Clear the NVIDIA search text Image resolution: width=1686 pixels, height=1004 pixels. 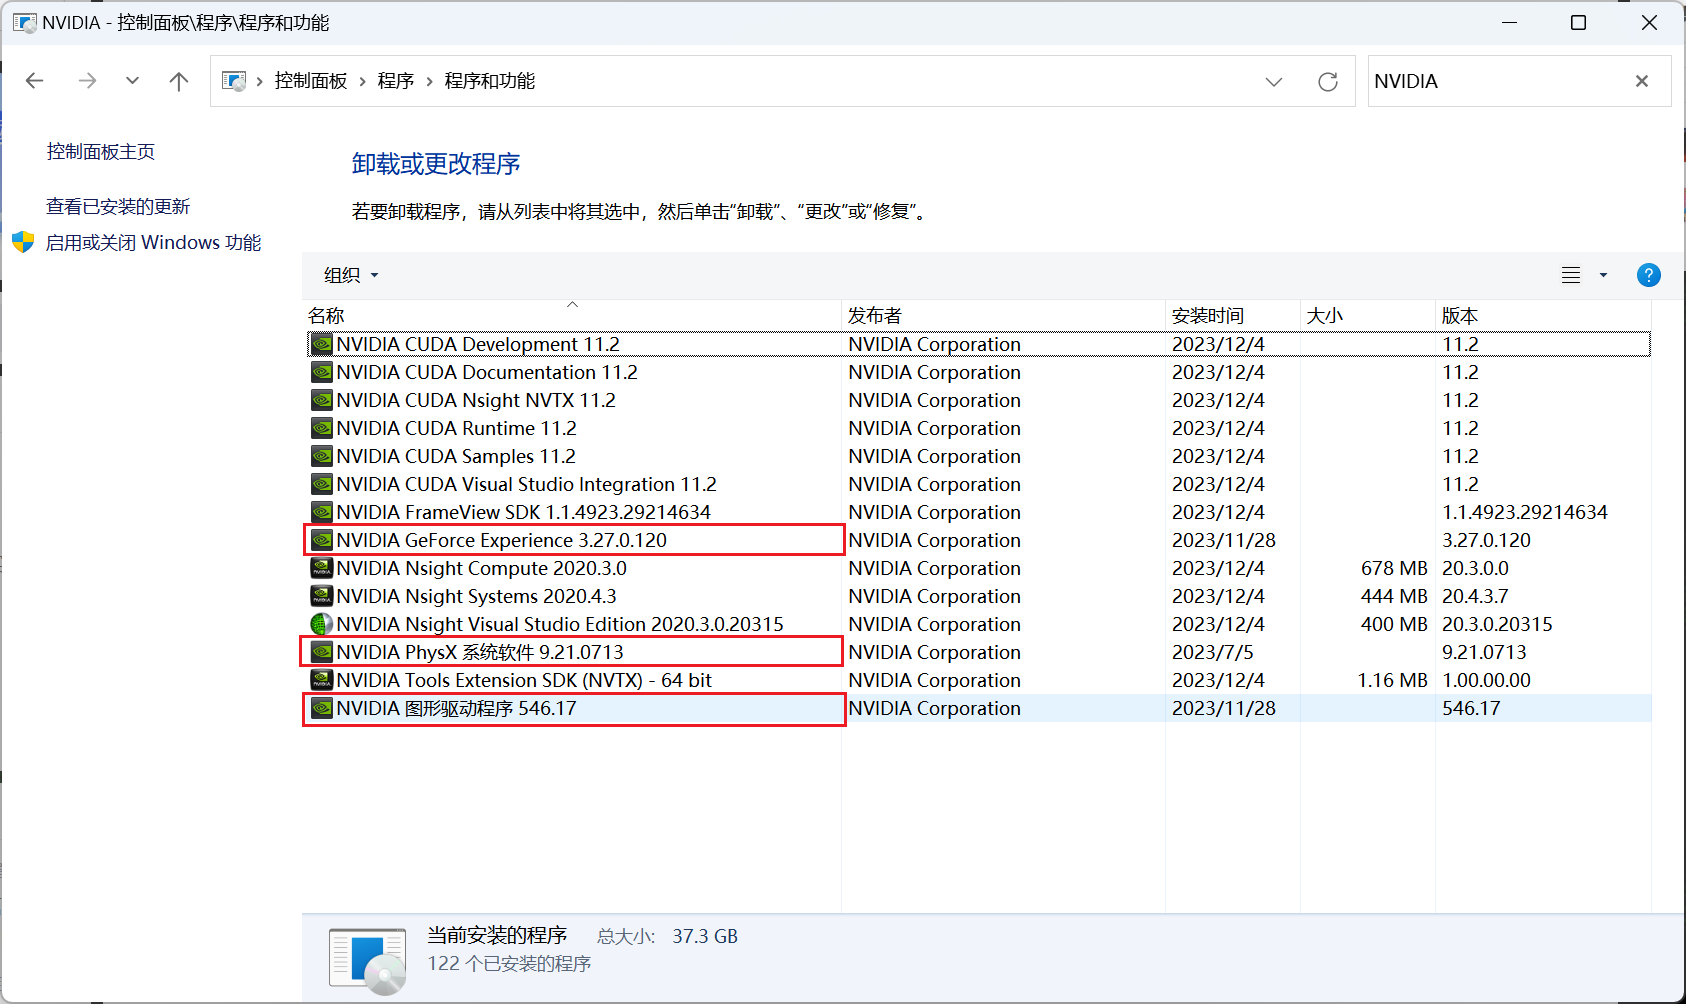point(1642,81)
